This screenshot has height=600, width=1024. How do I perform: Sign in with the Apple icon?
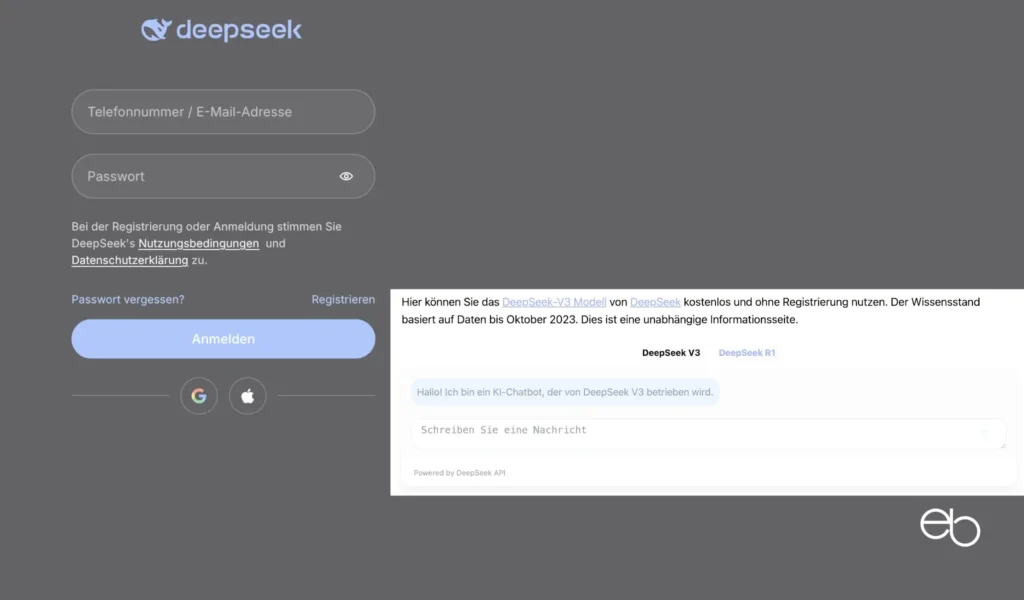pyautogui.click(x=247, y=395)
